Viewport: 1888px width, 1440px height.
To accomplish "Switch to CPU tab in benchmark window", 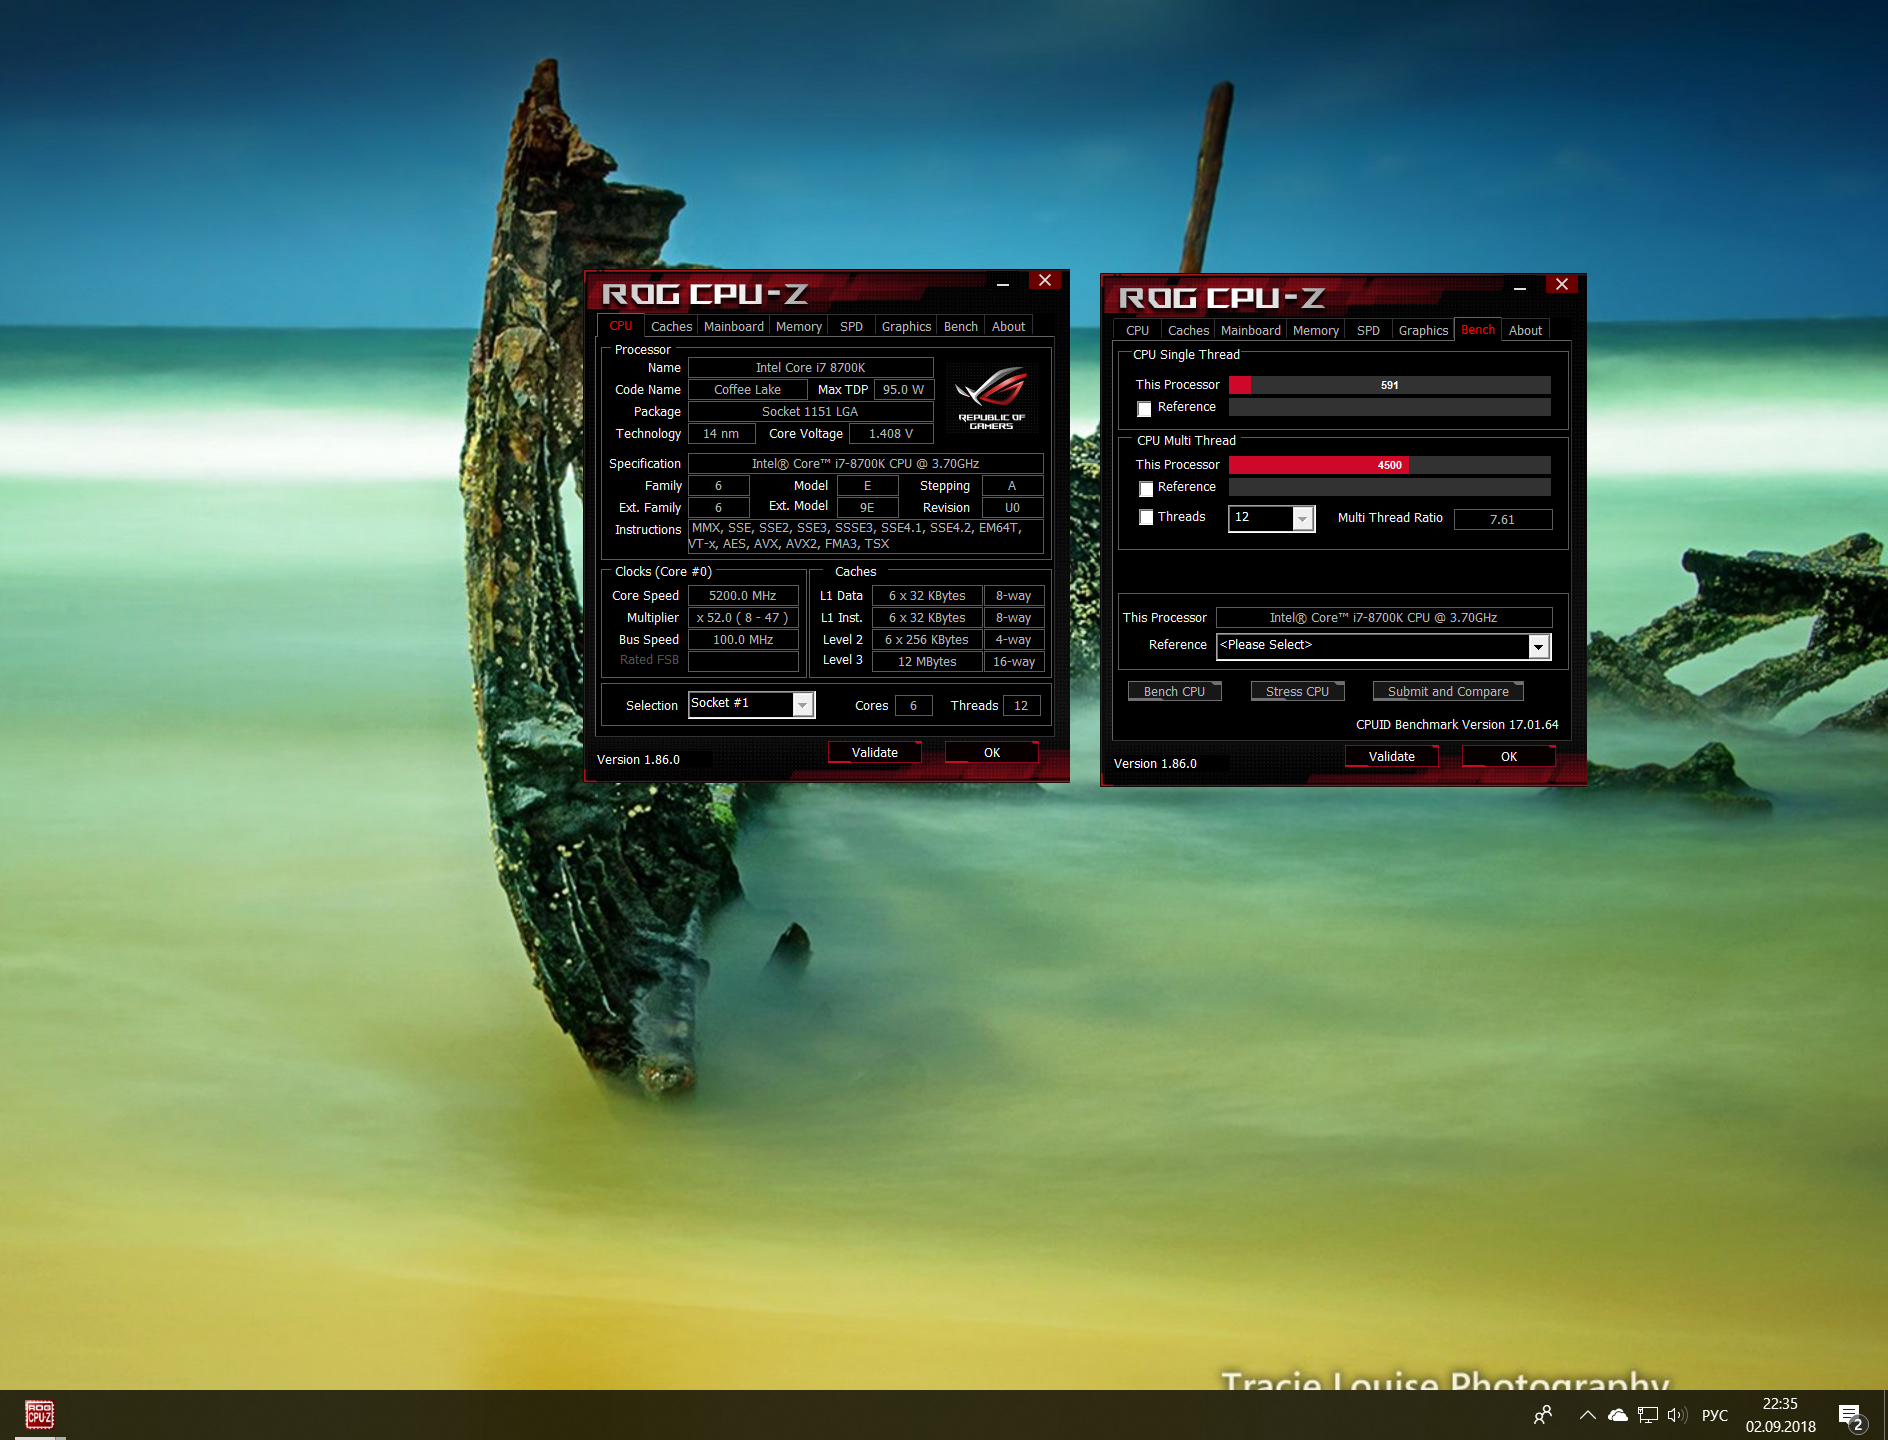I will click(x=1137, y=331).
